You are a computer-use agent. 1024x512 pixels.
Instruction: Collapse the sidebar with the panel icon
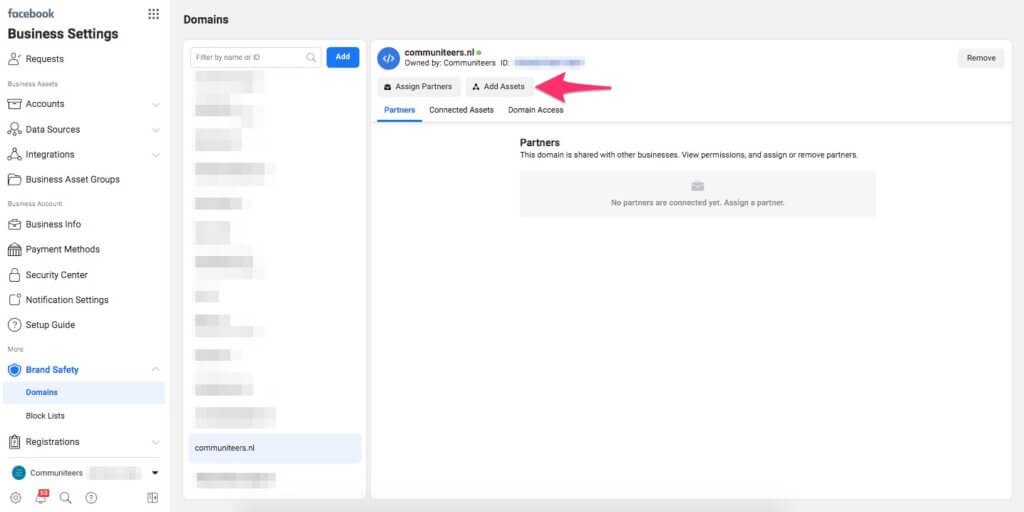[x=153, y=498]
